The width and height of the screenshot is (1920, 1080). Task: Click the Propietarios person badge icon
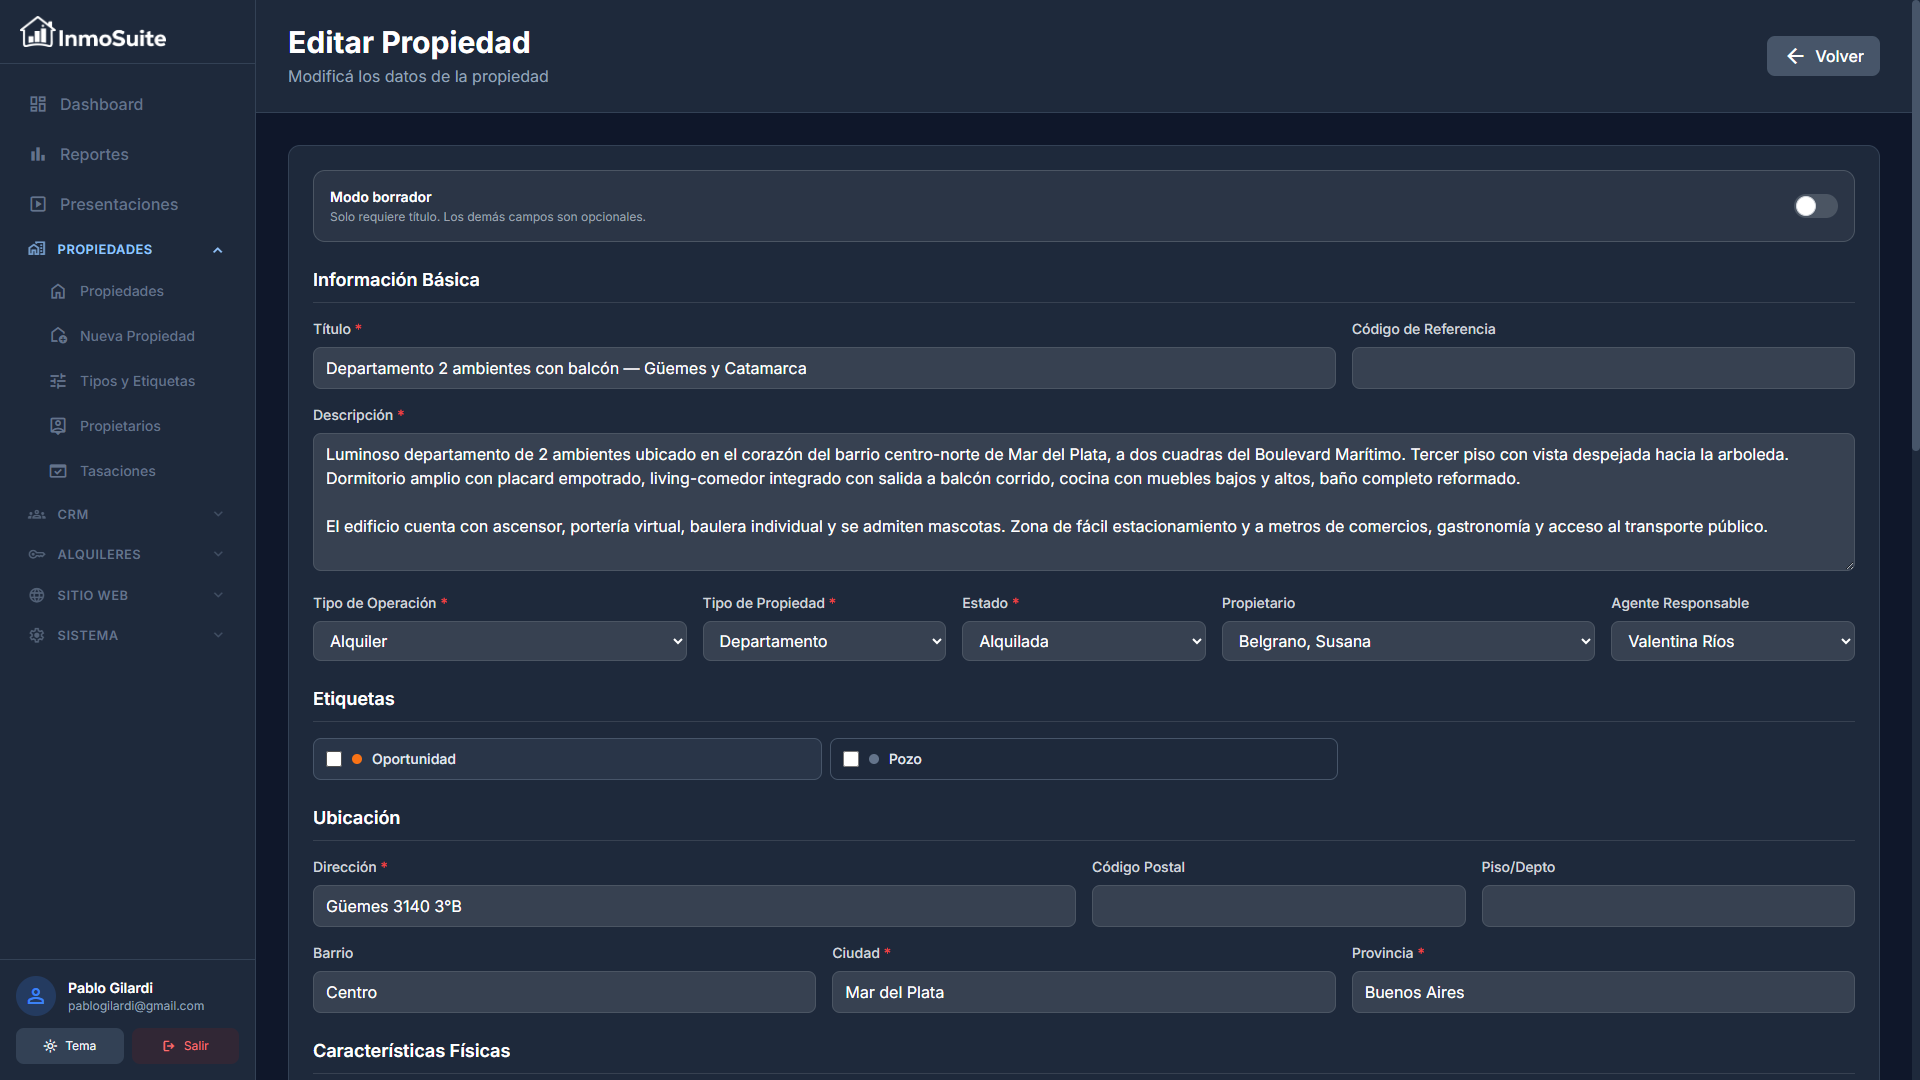coord(58,426)
